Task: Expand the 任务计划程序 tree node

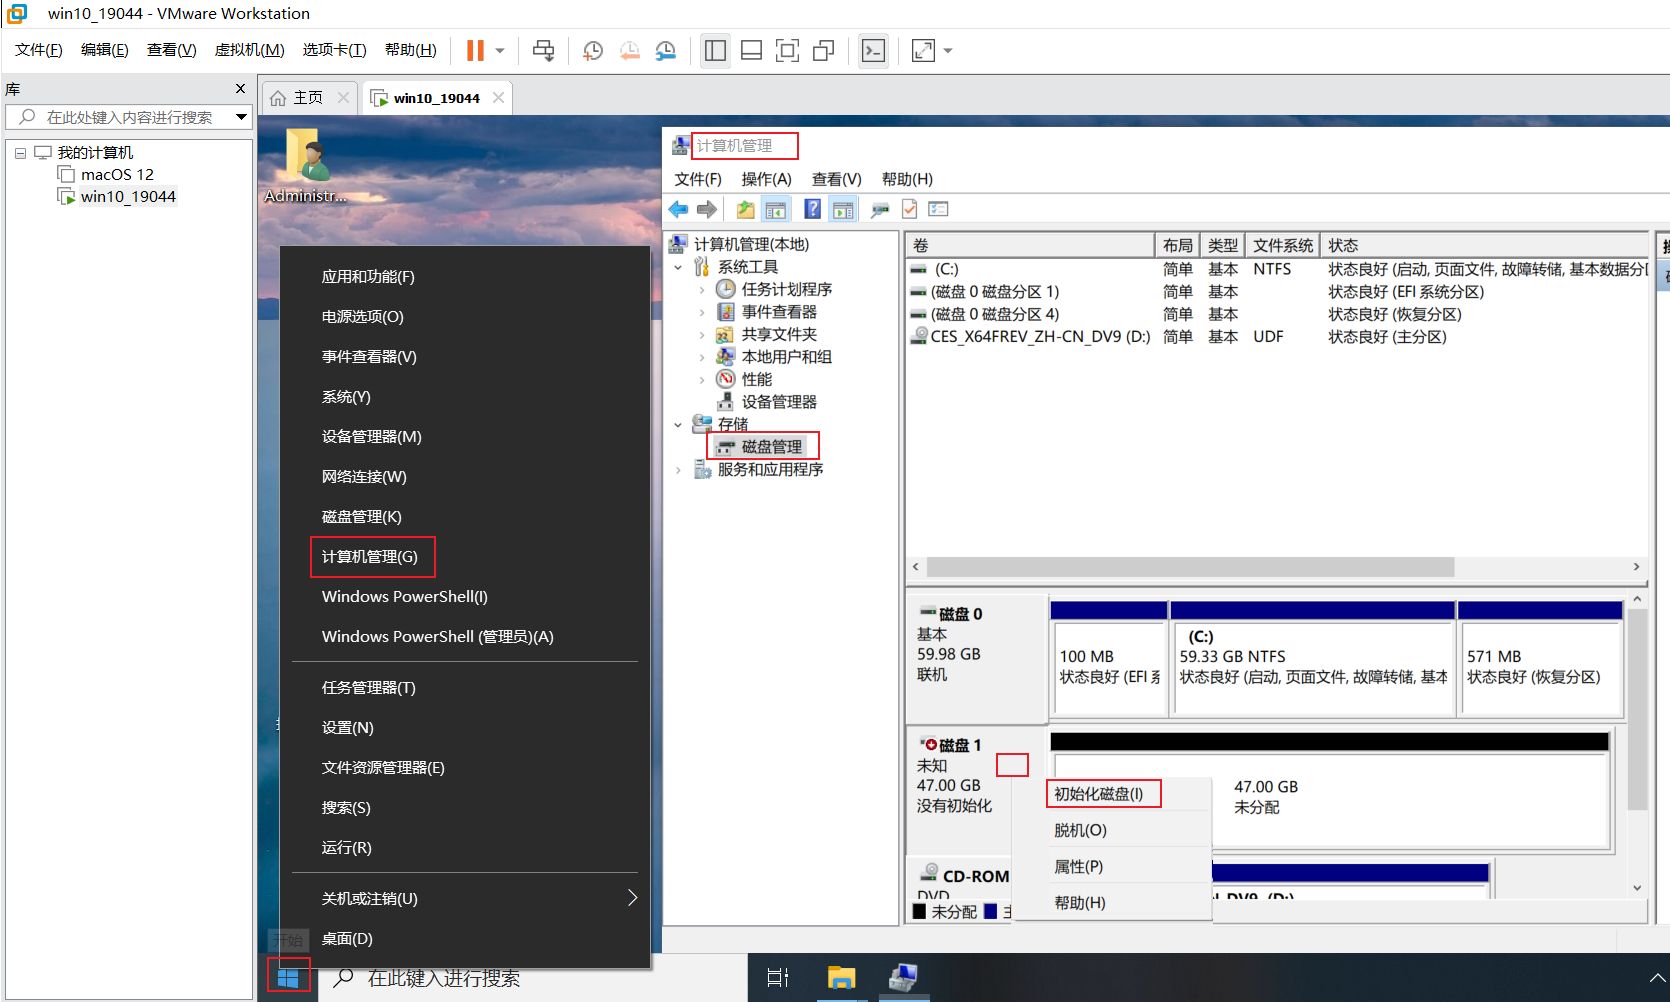Action: 702,290
